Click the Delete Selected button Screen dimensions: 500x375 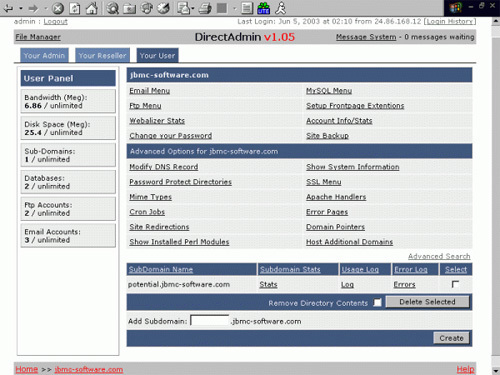coord(427,302)
